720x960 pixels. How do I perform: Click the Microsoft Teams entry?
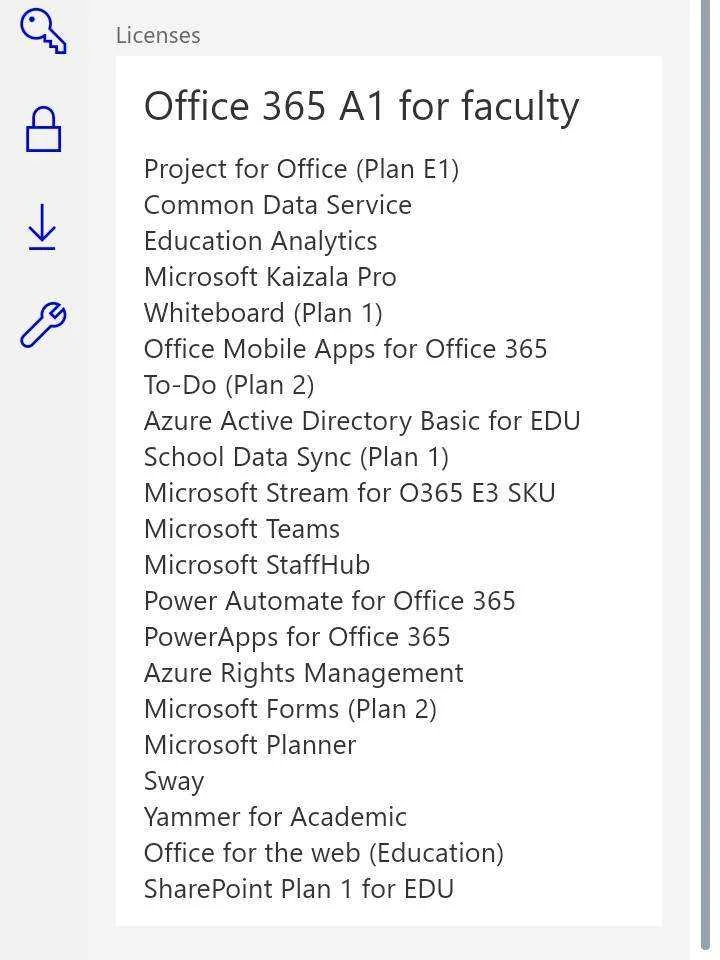pos(242,530)
